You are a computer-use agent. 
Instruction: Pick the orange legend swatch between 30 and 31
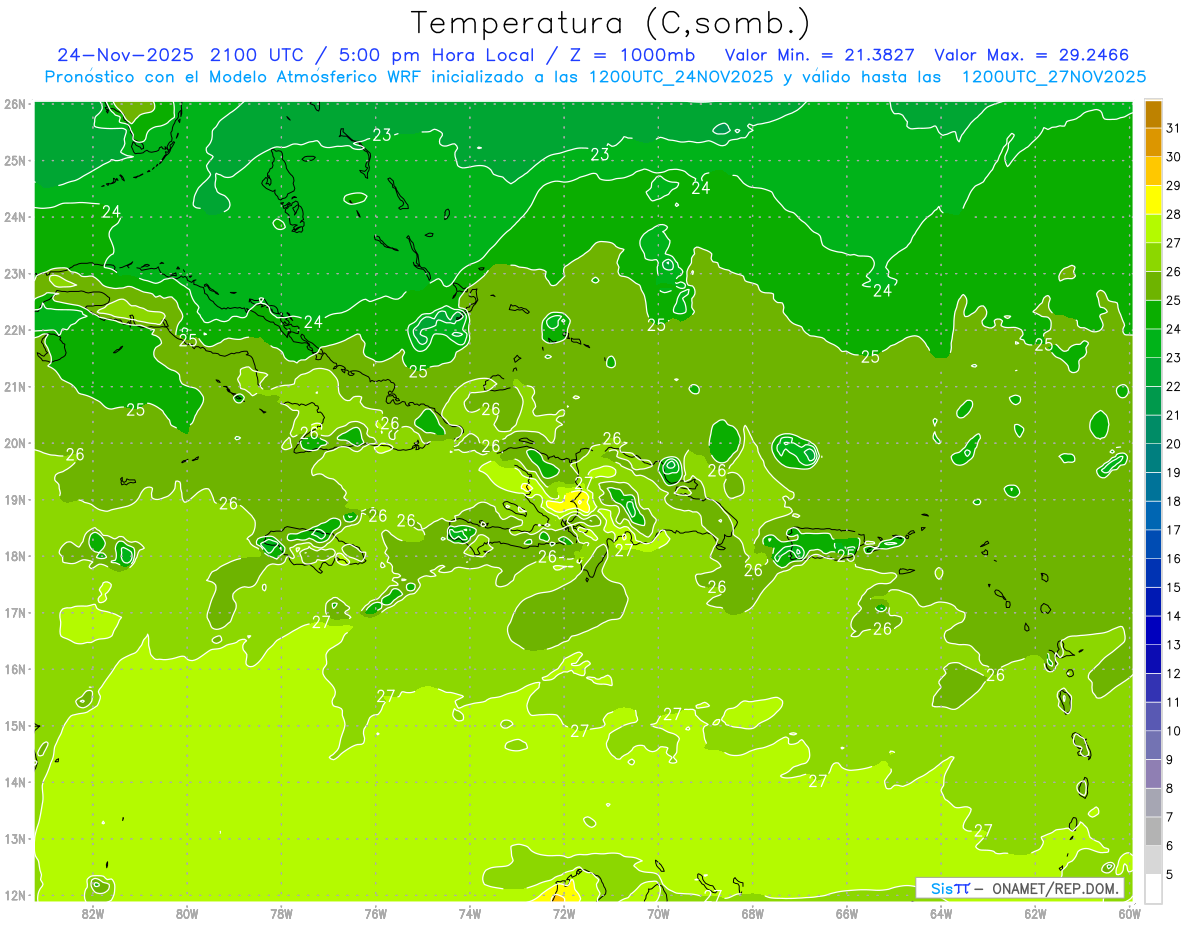(1153, 142)
